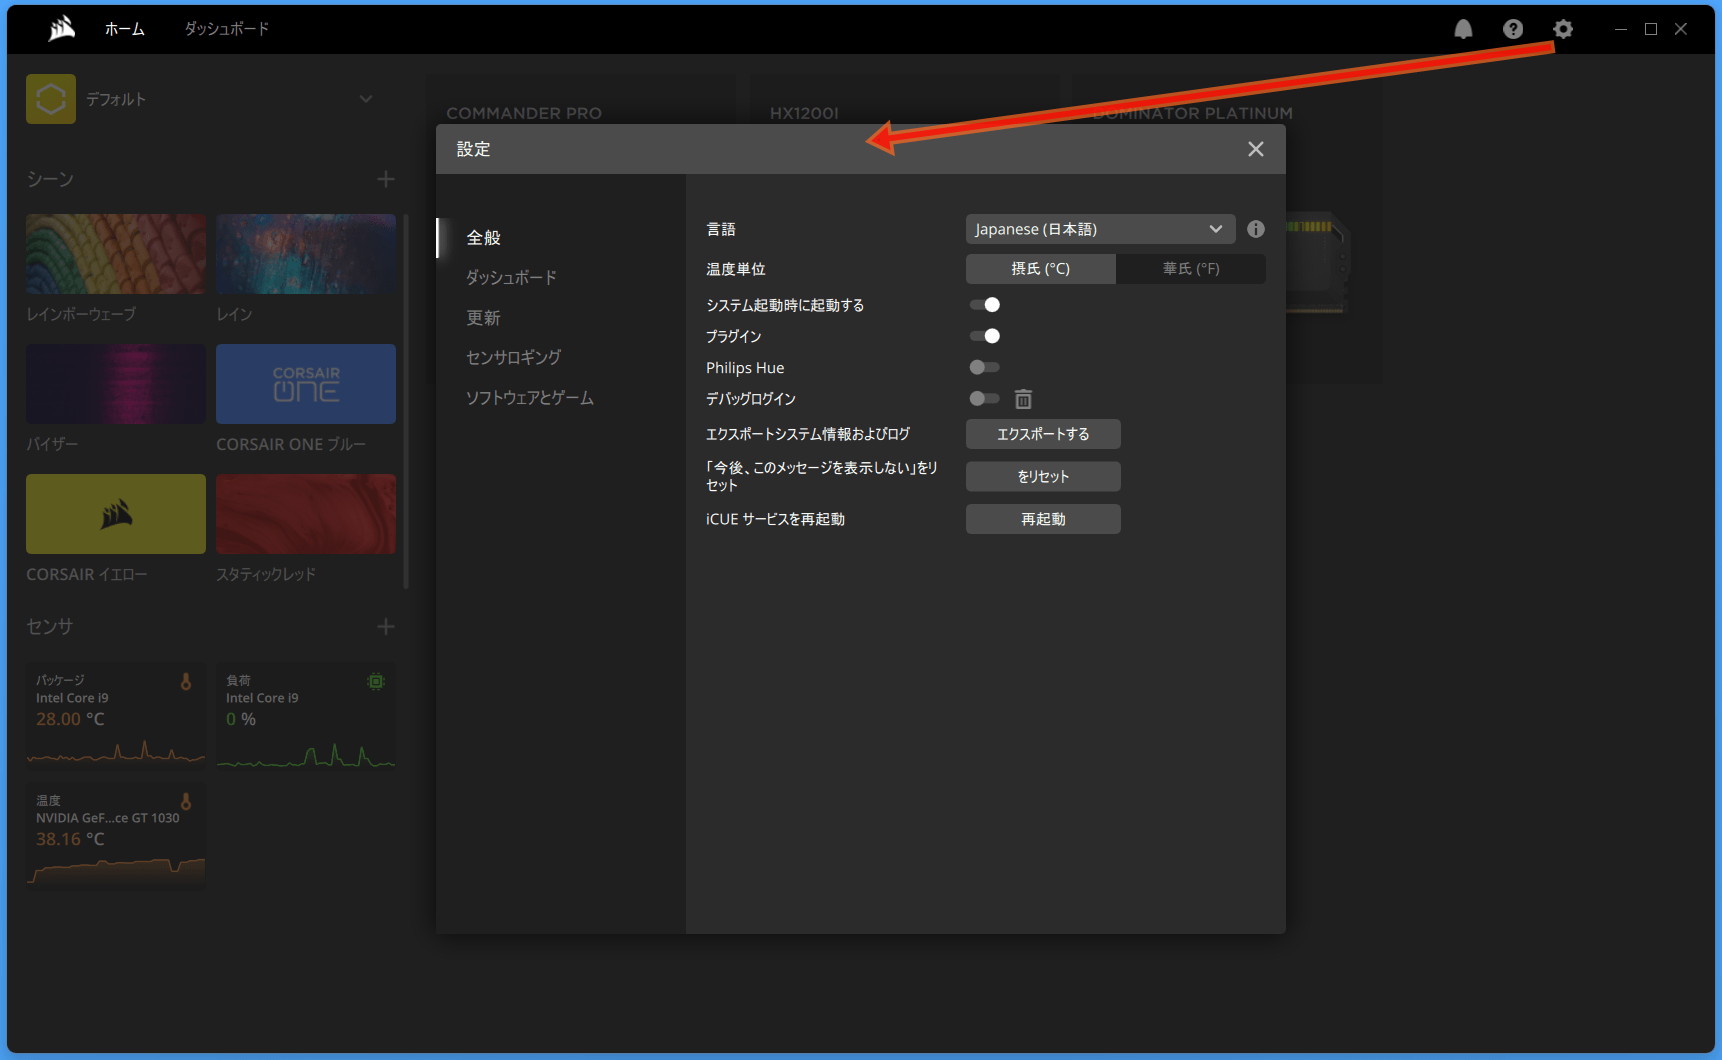The height and width of the screenshot is (1060, 1722).
Task: Select the CORSAIR イエロー scene
Action: 116,514
